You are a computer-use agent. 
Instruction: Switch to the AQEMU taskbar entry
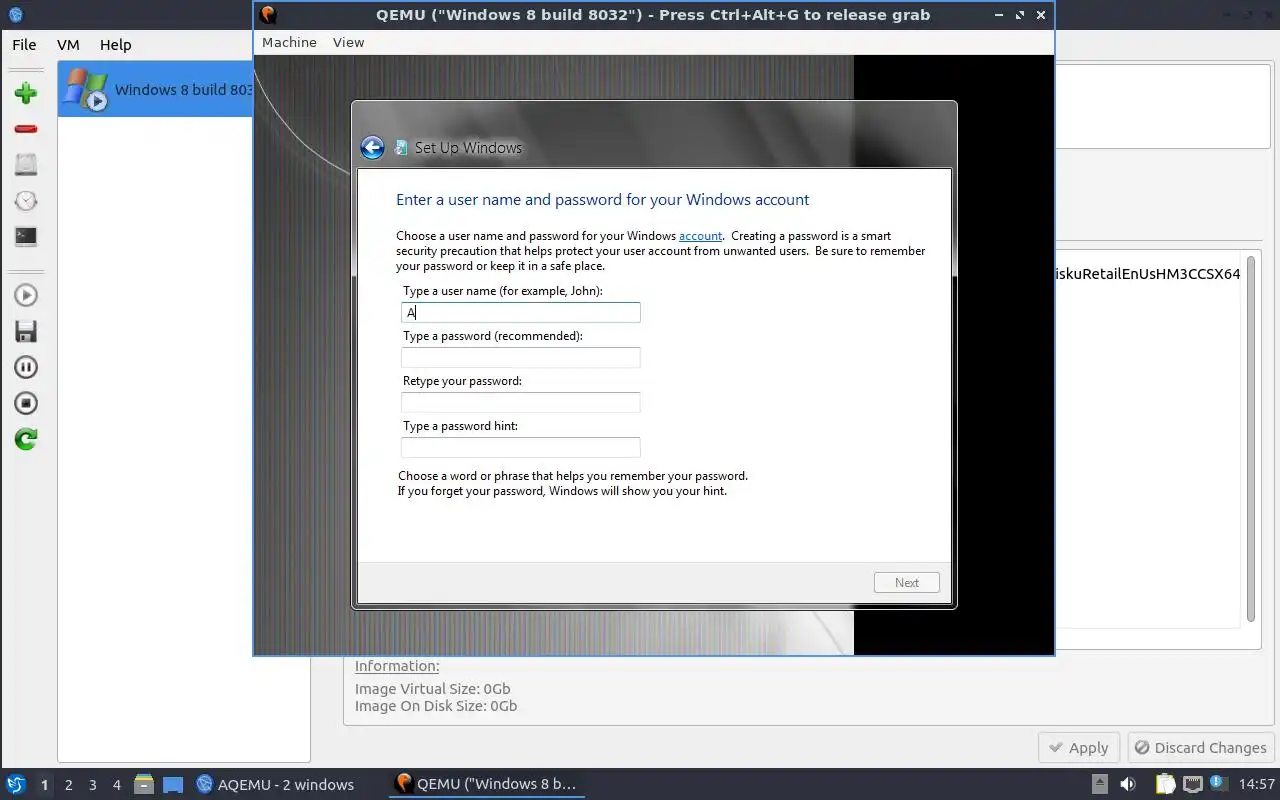(x=275, y=784)
